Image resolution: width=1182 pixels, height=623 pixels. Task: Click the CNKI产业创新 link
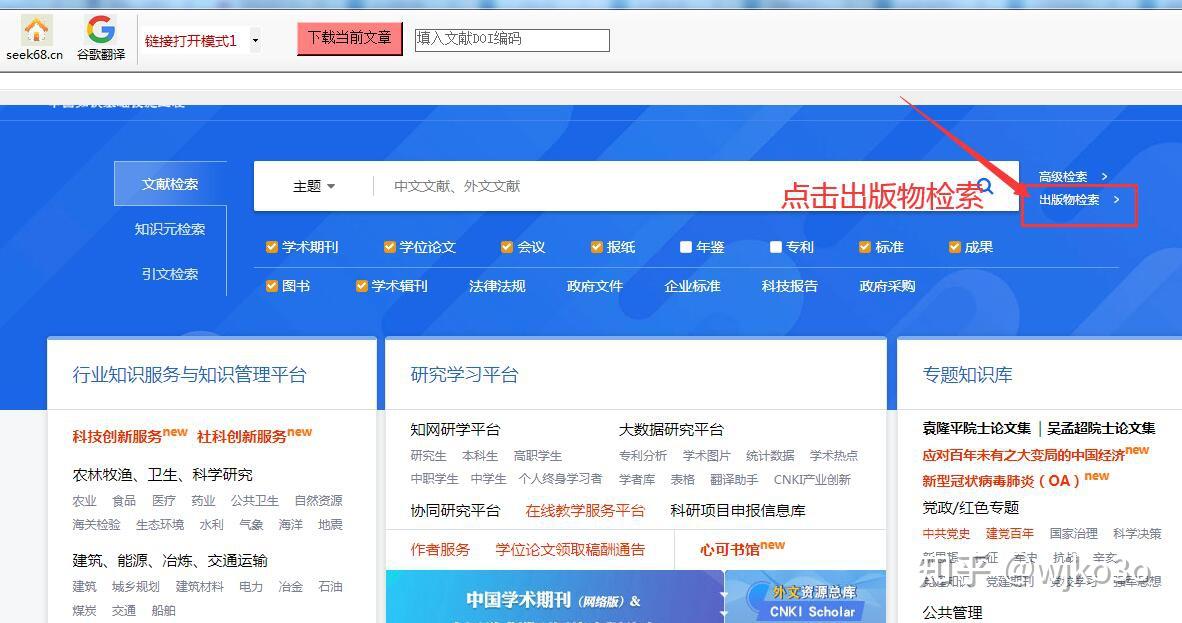(812, 480)
